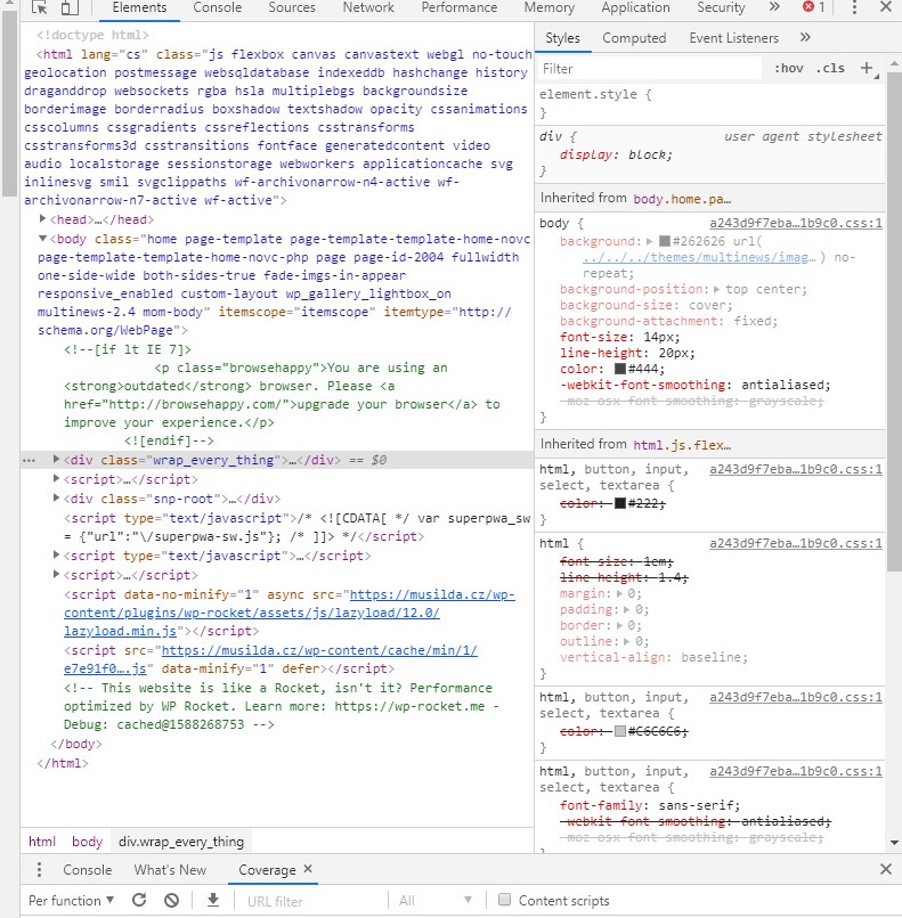Expand the background shorthand property triangle

point(649,241)
